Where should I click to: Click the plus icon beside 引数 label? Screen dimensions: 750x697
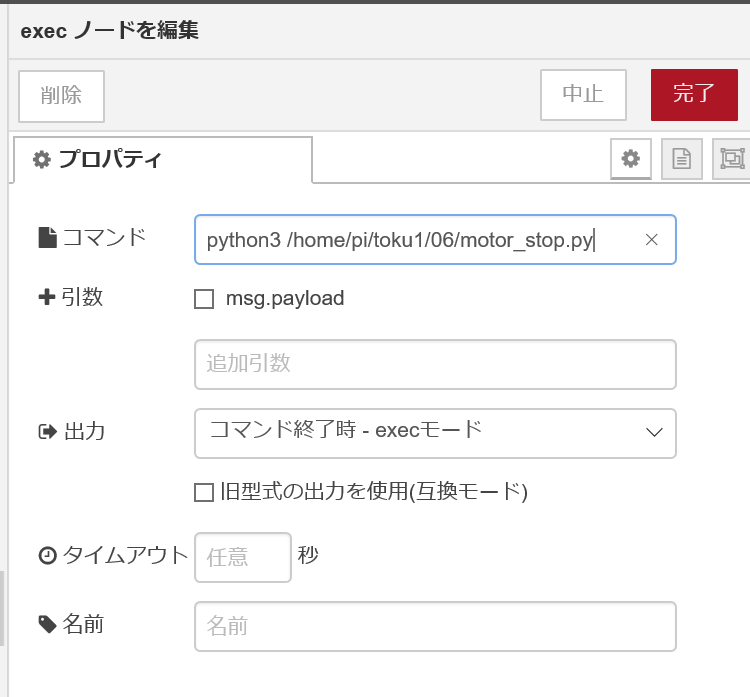pyautogui.click(x=46, y=298)
